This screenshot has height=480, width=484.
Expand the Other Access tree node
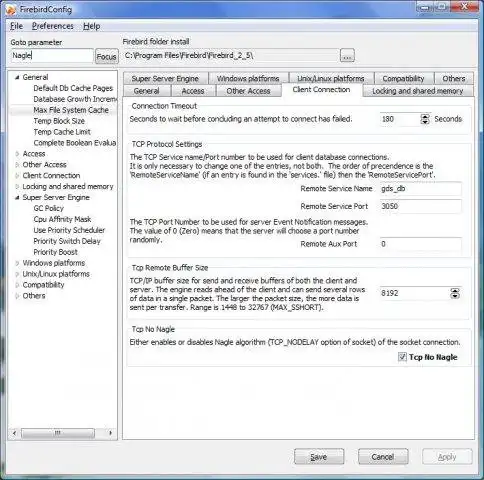[x=17, y=165]
